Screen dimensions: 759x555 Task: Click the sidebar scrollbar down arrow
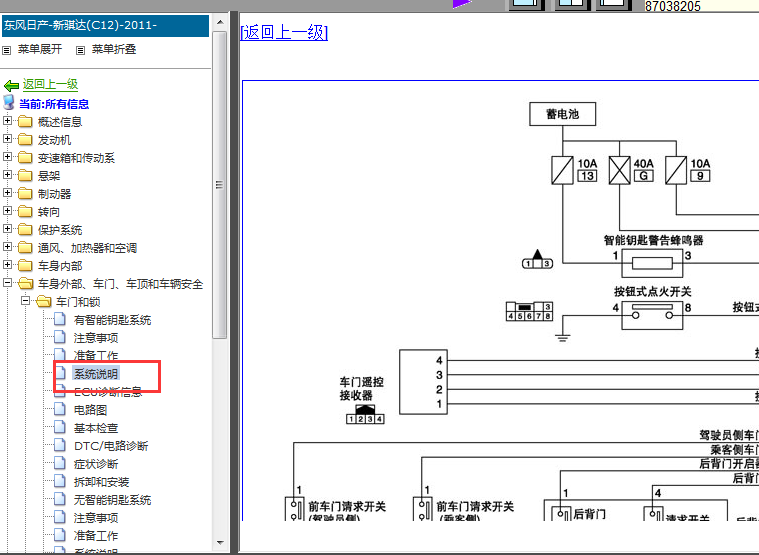click(220, 543)
